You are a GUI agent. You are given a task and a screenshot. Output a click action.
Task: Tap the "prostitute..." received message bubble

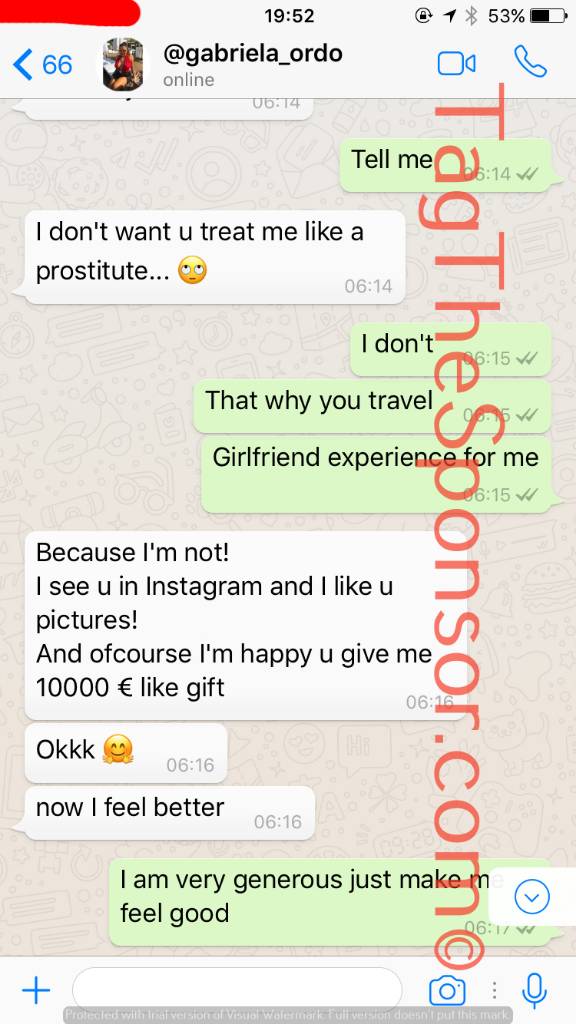(x=215, y=257)
